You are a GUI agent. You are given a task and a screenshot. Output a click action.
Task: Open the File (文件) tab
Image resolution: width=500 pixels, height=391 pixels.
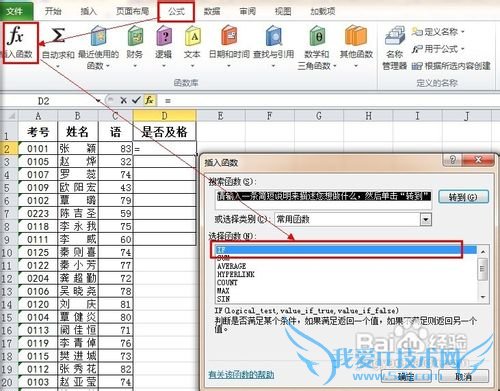[15, 11]
